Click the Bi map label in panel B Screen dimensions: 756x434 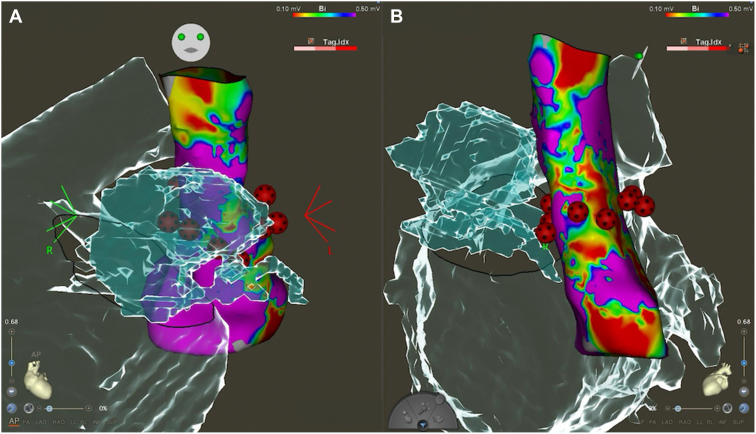[695, 9]
